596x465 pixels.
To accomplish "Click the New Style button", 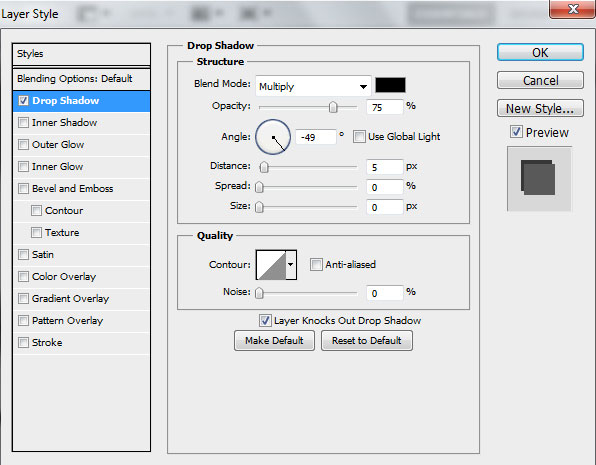I will click(x=540, y=108).
